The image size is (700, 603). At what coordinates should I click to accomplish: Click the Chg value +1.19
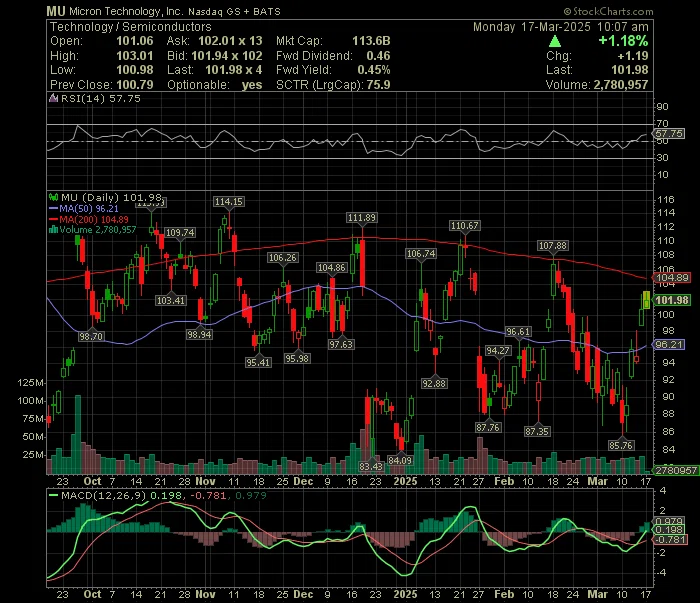[x=633, y=56]
